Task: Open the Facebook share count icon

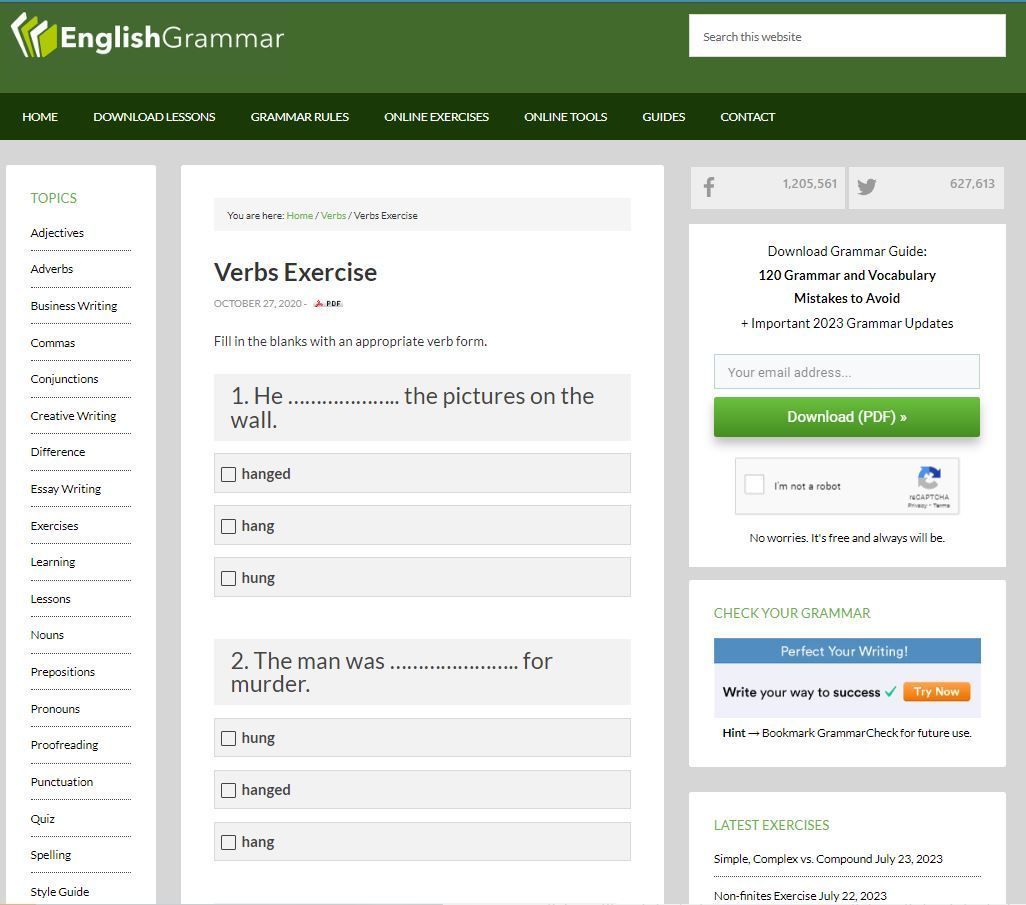Action: 709,187
